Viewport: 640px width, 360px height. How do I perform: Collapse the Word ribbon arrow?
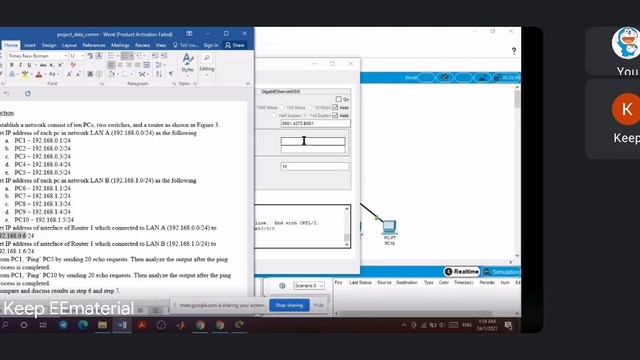click(x=248, y=83)
